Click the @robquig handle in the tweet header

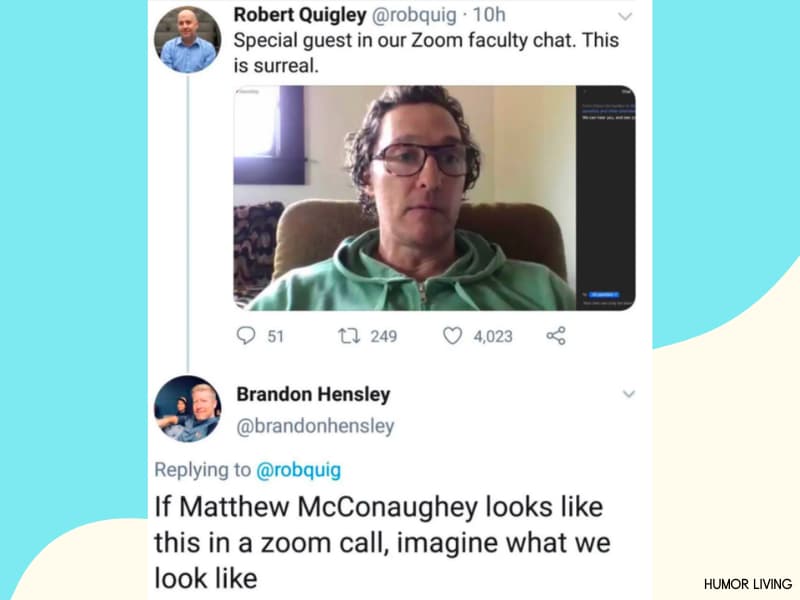[414, 15]
